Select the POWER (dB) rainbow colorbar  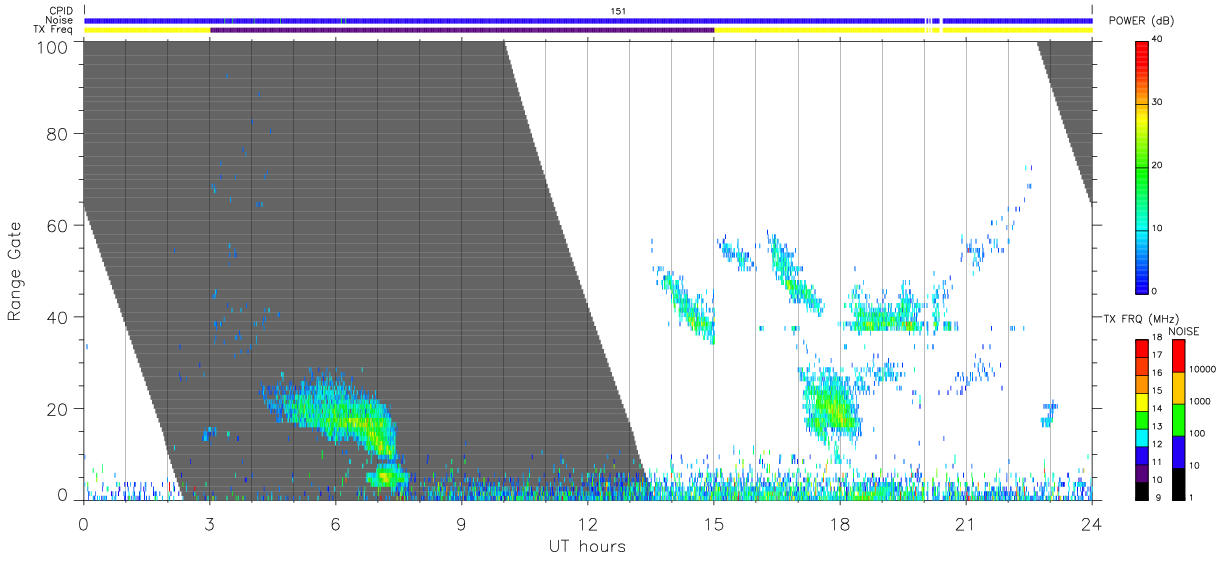1142,166
